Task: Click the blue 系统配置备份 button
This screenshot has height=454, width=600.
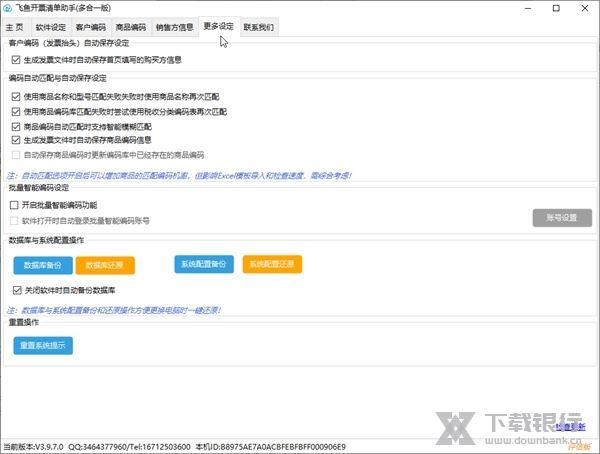Action: tap(204, 264)
